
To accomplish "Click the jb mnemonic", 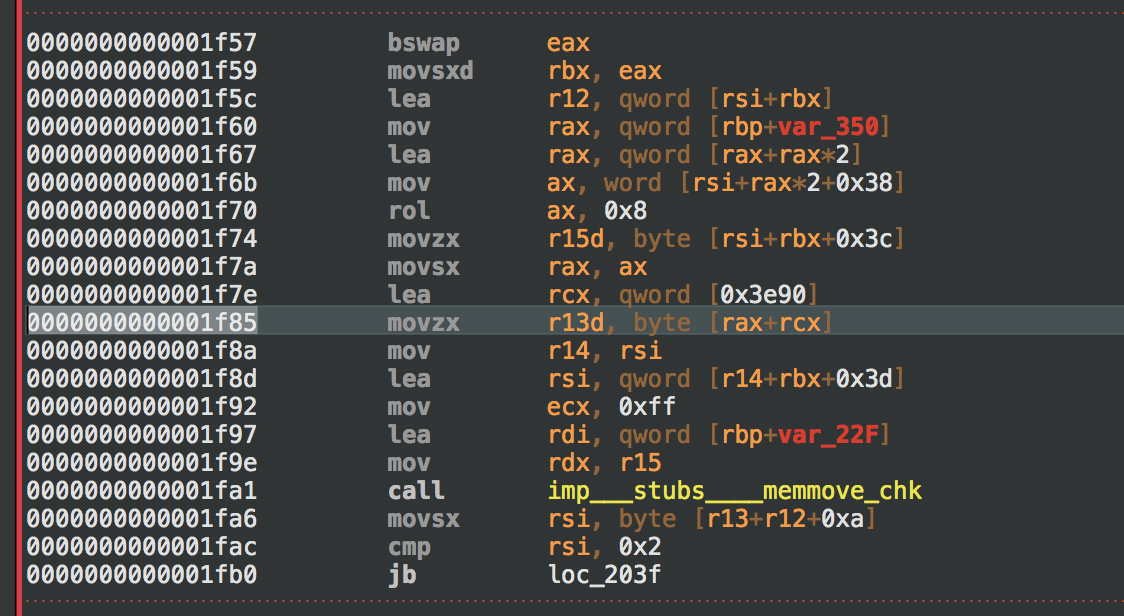I will (402, 574).
